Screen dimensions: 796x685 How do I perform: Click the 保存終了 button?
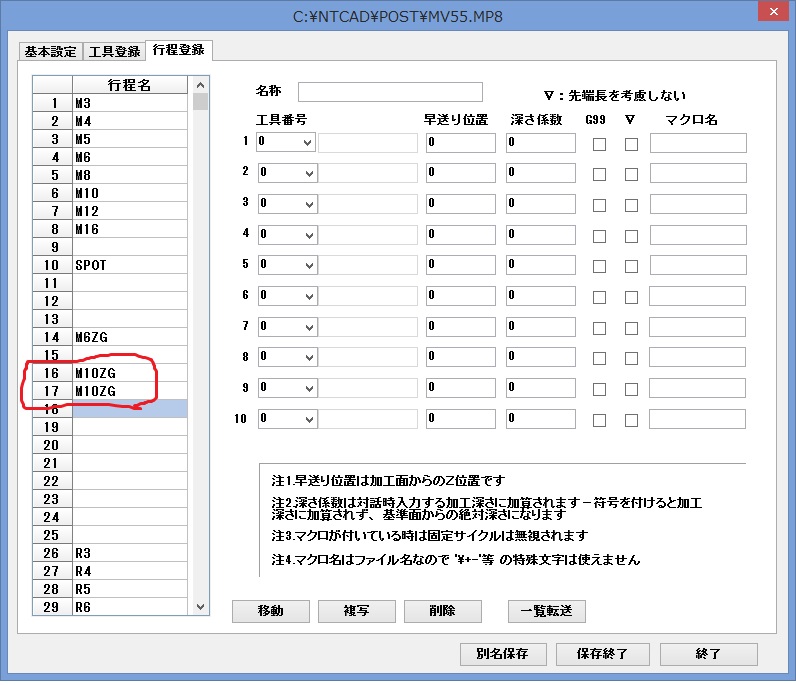pos(602,654)
